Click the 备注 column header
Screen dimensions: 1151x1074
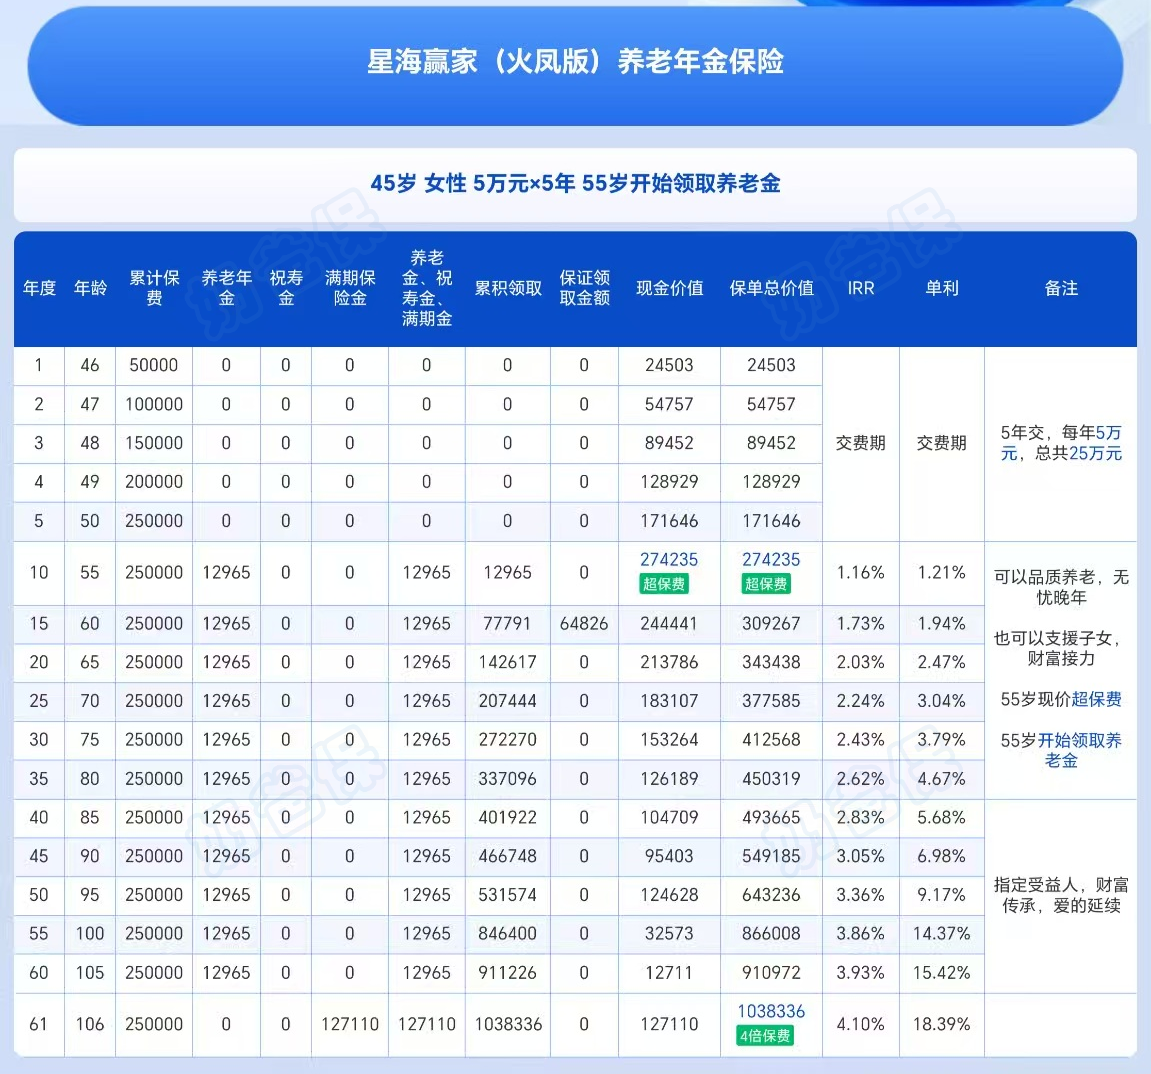[1062, 289]
